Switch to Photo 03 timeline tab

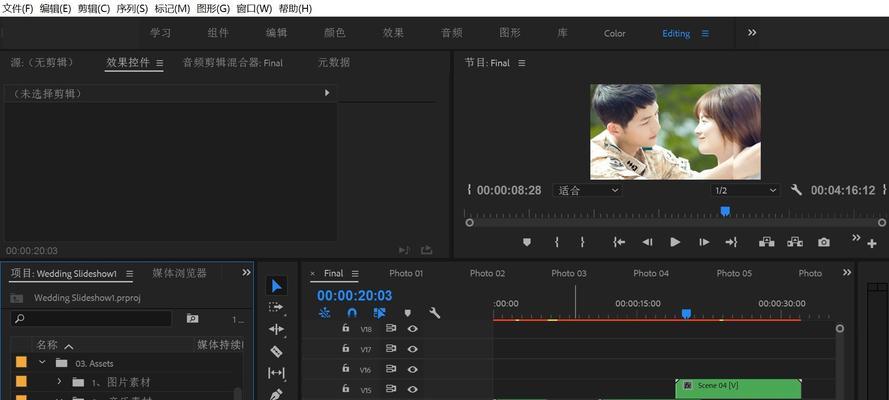coord(569,273)
